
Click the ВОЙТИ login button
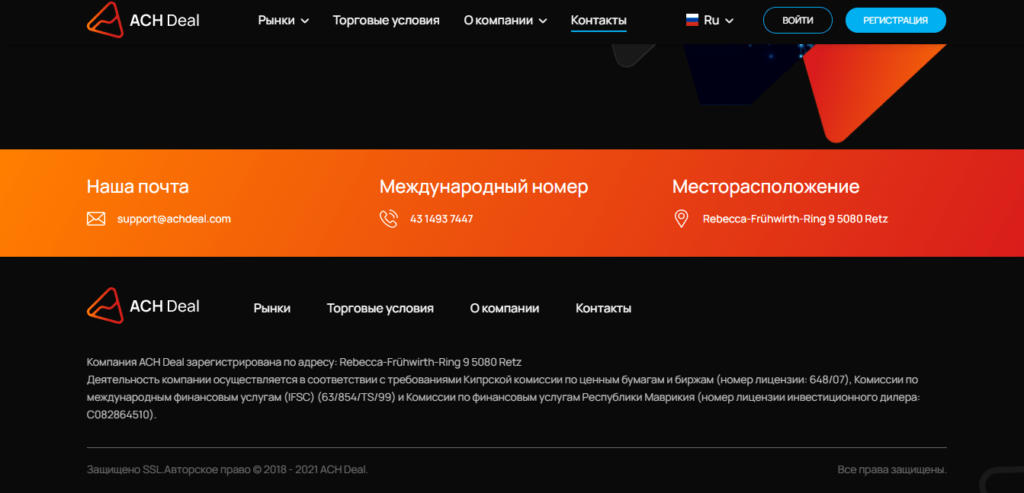pos(798,20)
